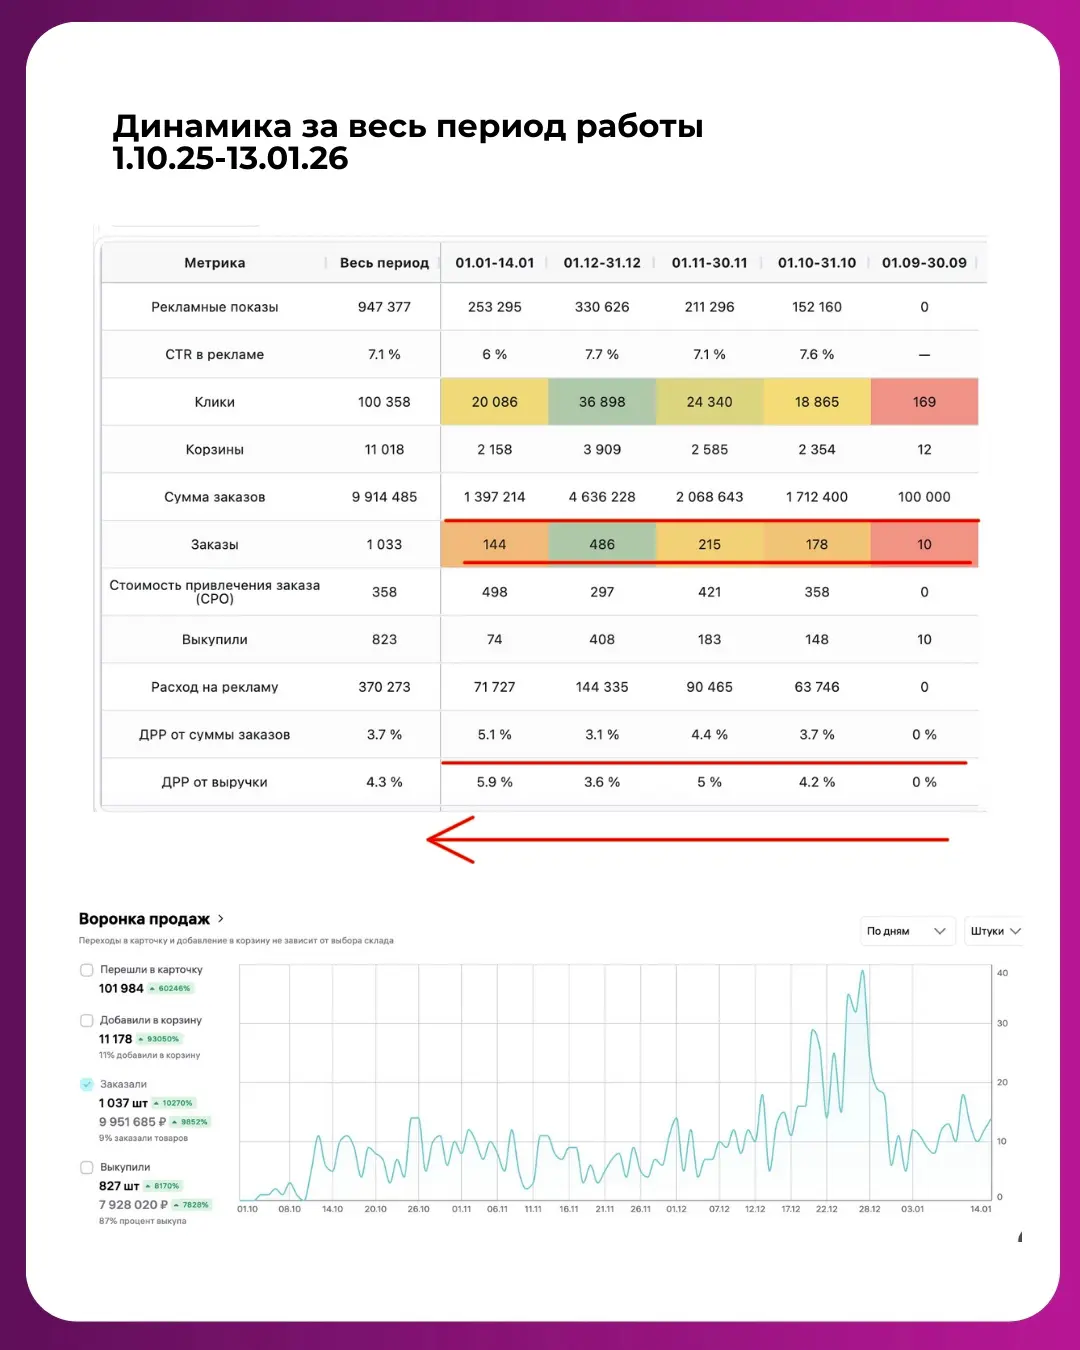Click the 9852% revenue growth badge

[190, 1122]
